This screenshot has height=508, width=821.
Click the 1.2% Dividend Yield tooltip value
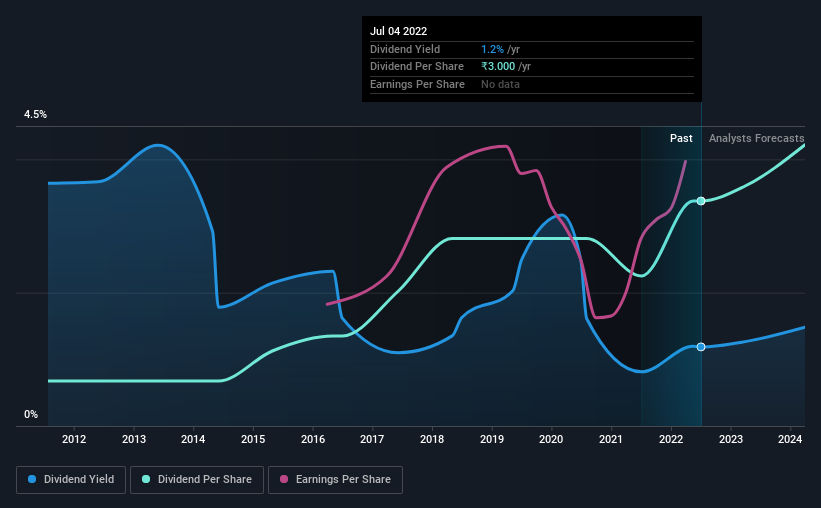[x=492, y=49]
